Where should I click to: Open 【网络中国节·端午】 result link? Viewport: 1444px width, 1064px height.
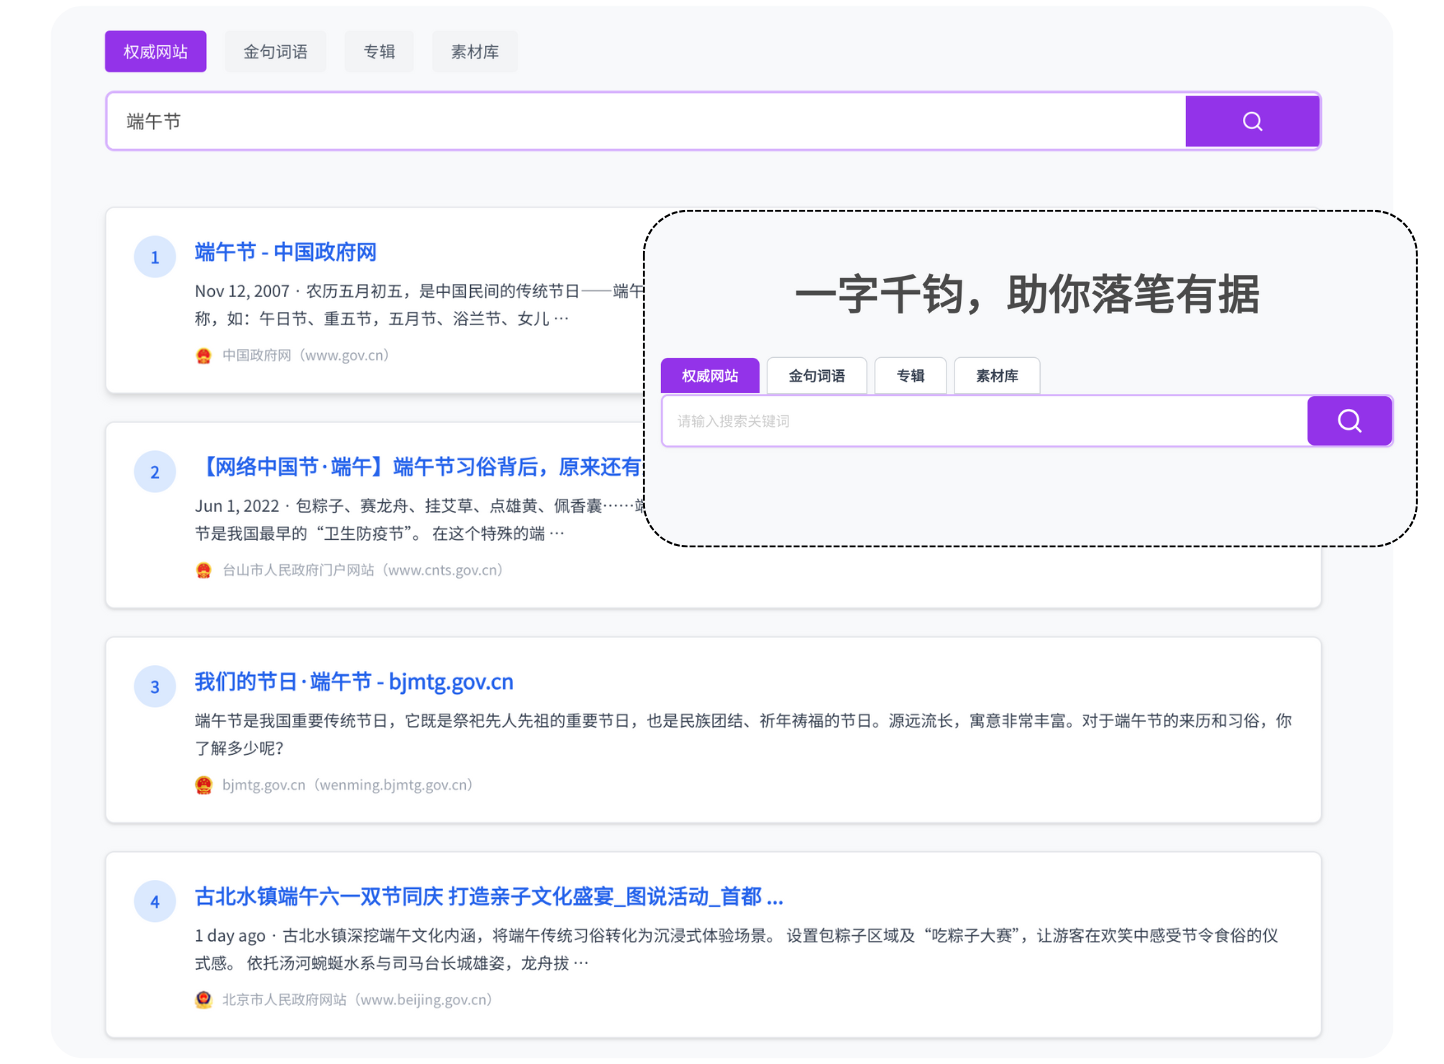point(420,467)
